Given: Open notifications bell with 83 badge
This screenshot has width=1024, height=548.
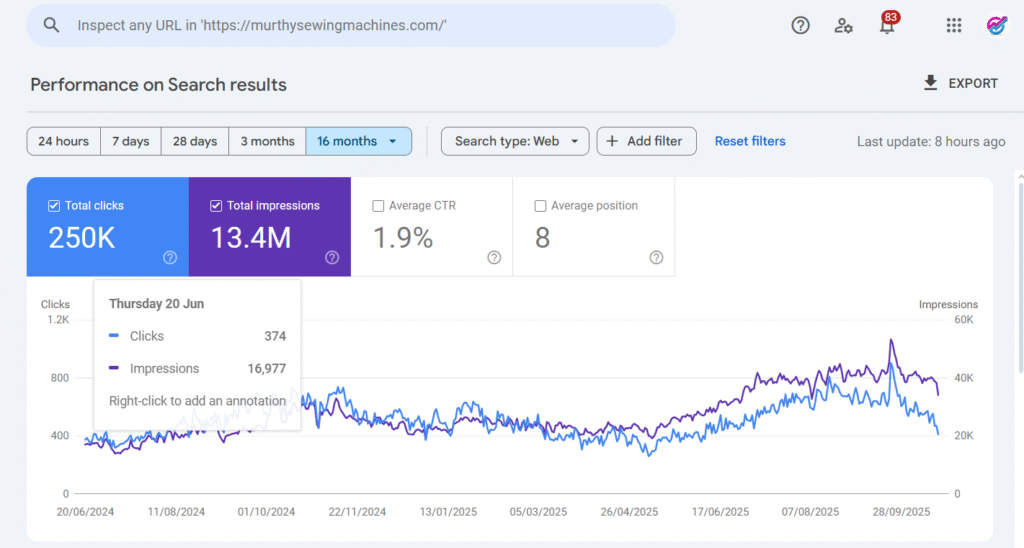Looking at the screenshot, I should (x=887, y=26).
